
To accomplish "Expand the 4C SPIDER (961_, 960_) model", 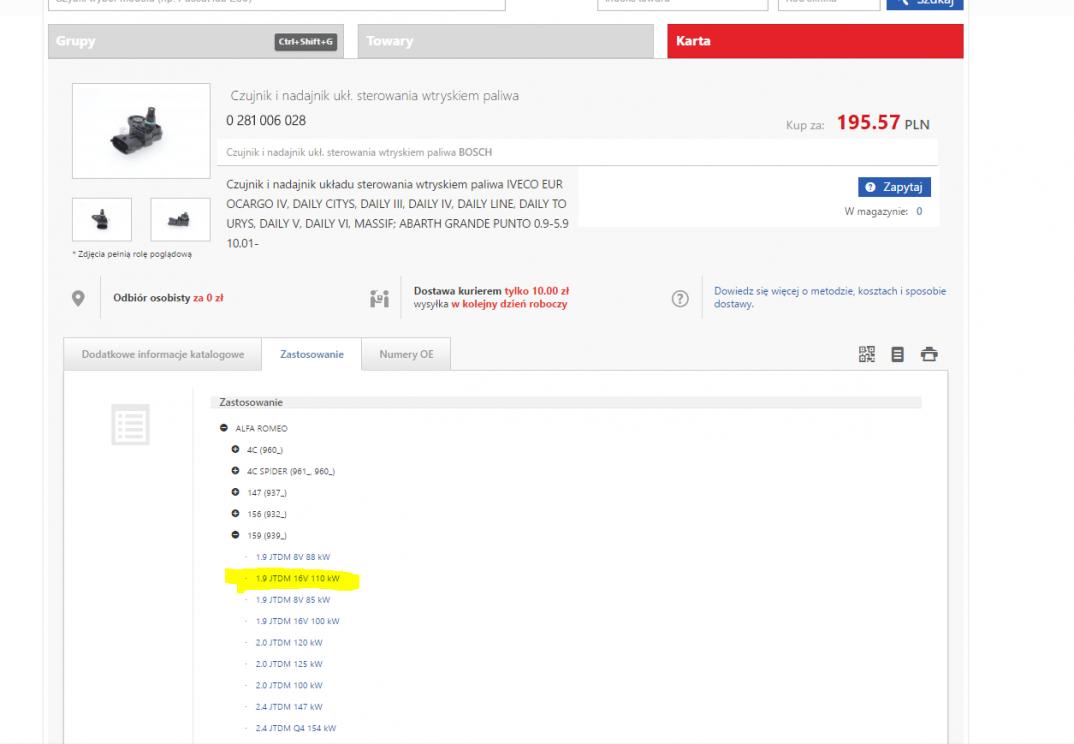I will pos(235,471).
